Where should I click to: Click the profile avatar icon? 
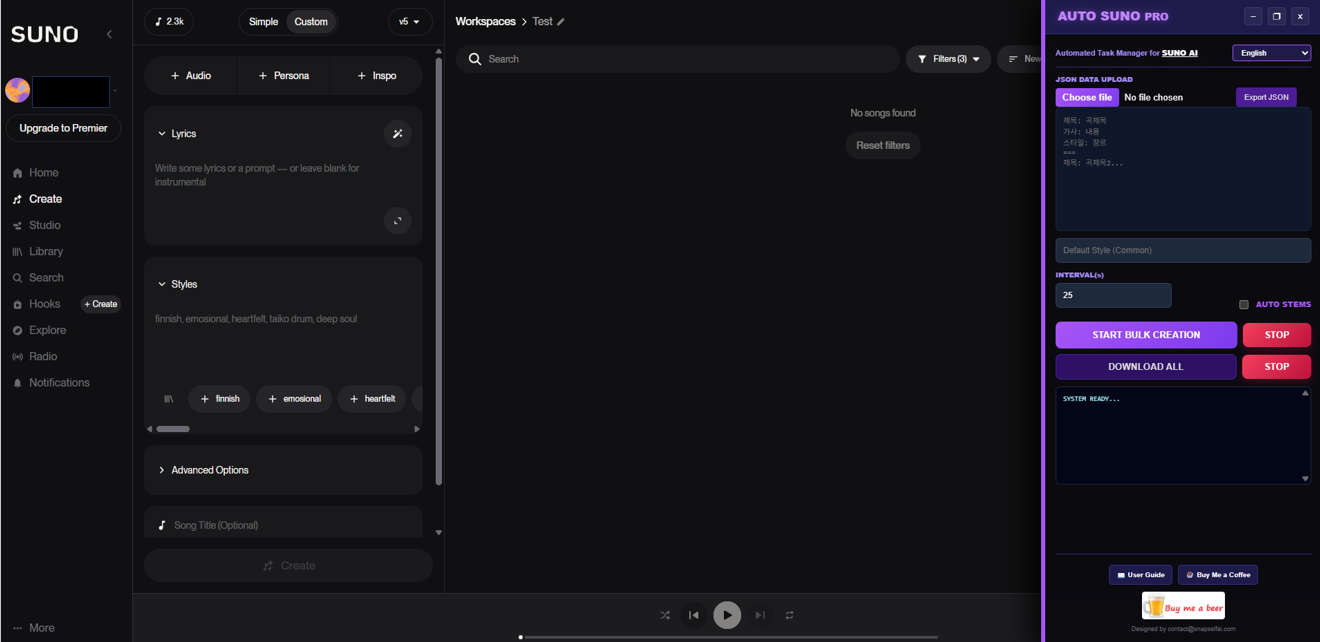(18, 90)
